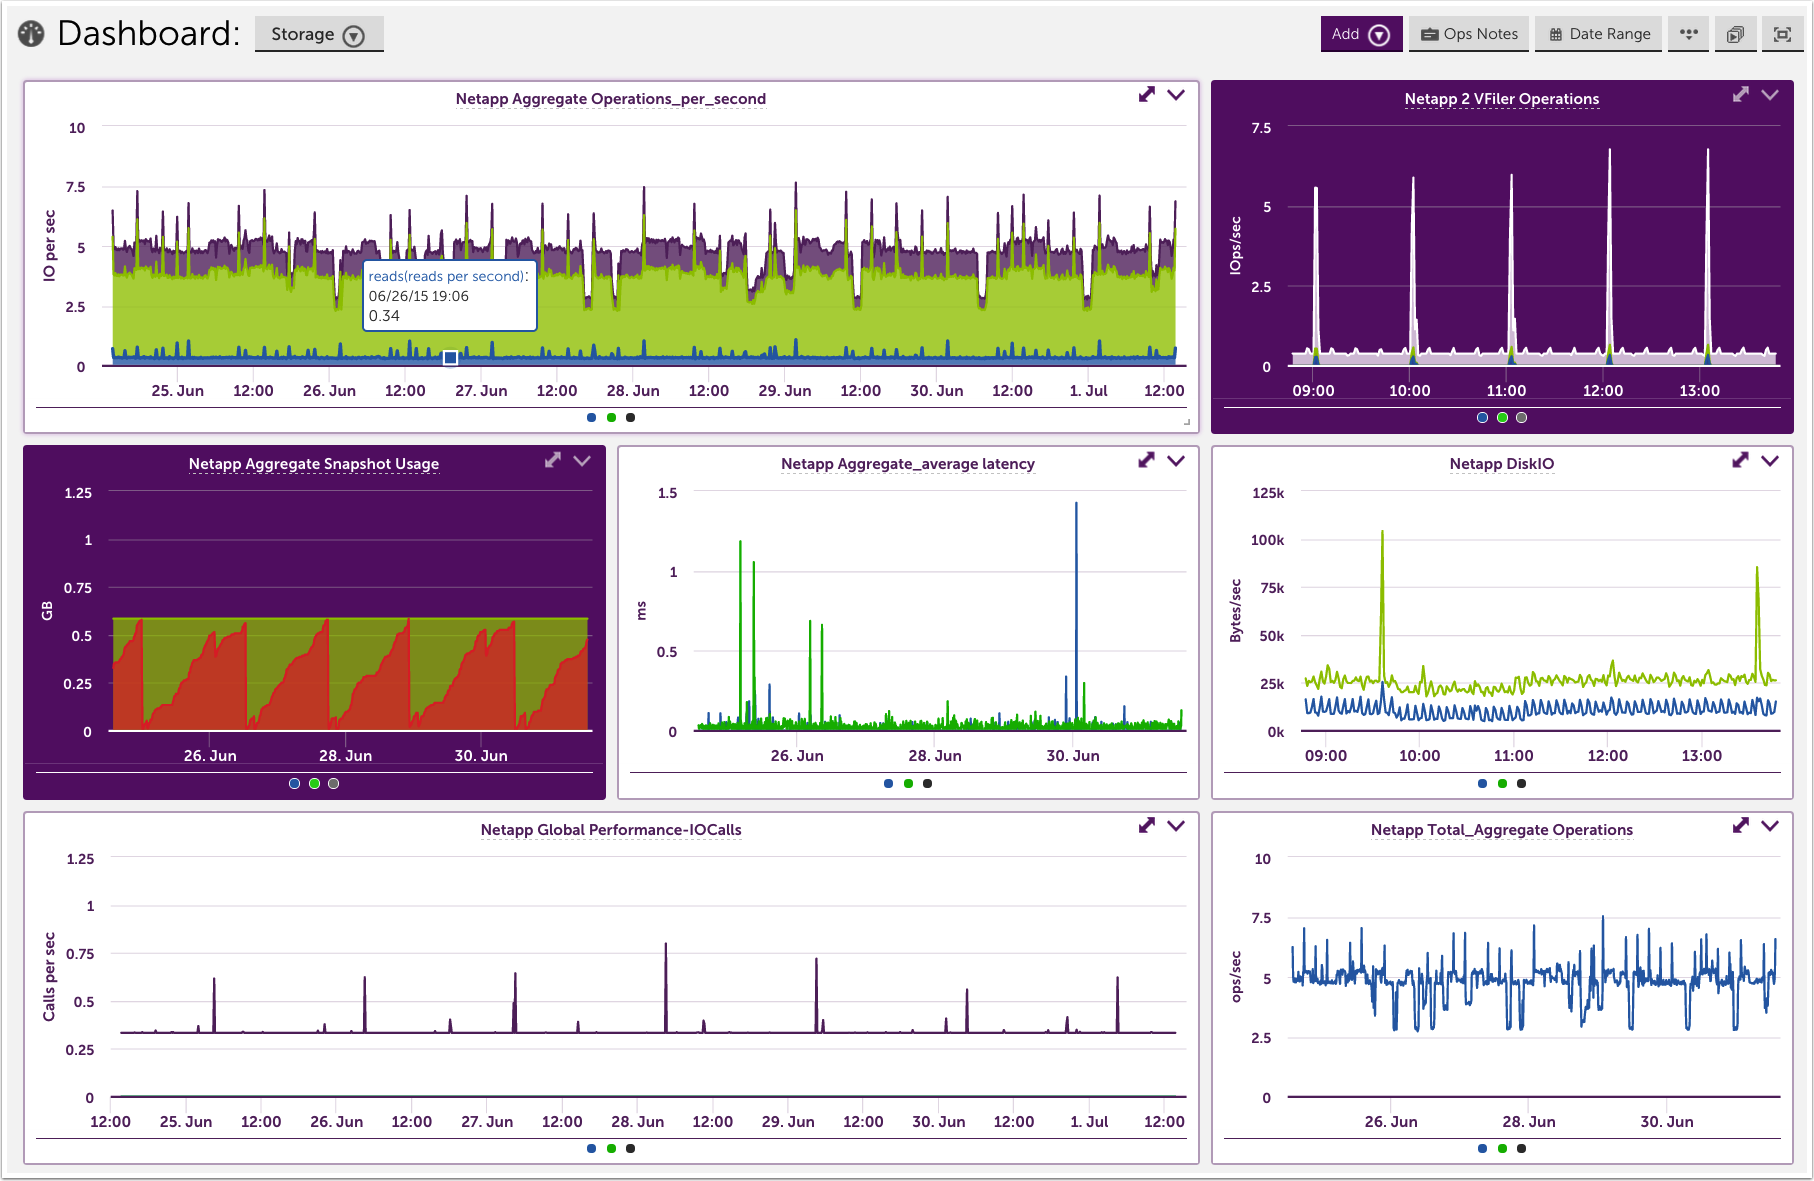Expand the Netapp Global Performance-IOCalls widget
This screenshot has width=1814, height=1181.
(x=1147, y=826)
